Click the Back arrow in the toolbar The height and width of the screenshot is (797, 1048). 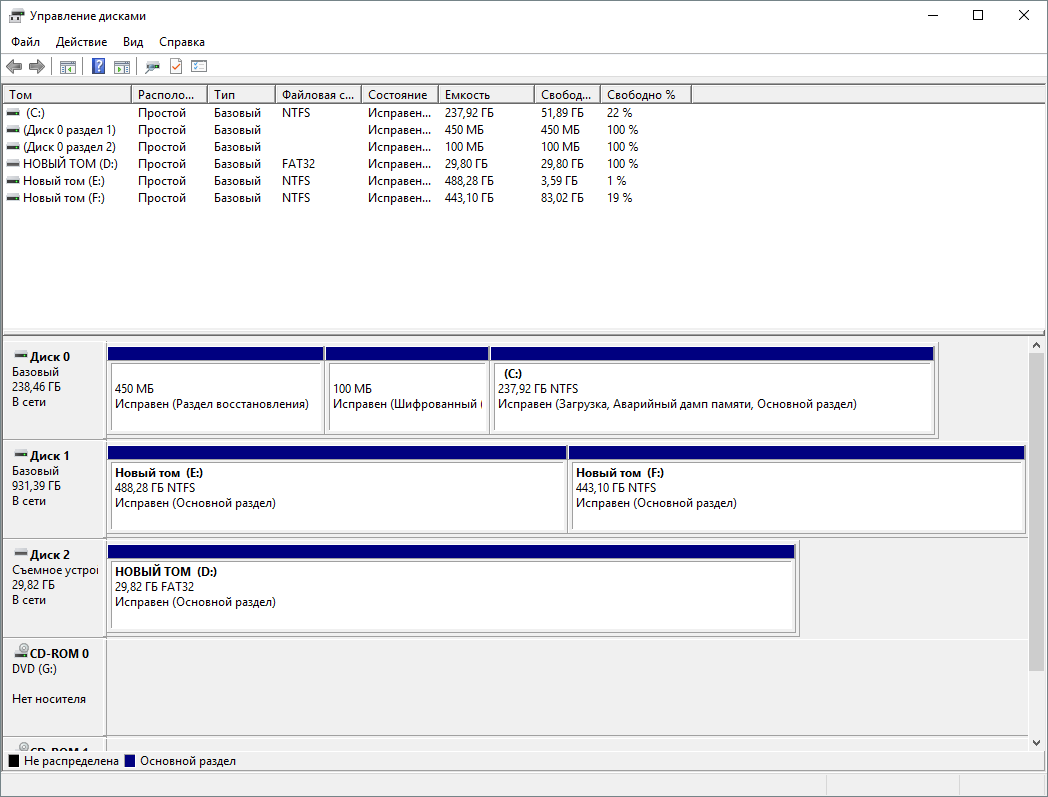[14, 67]
